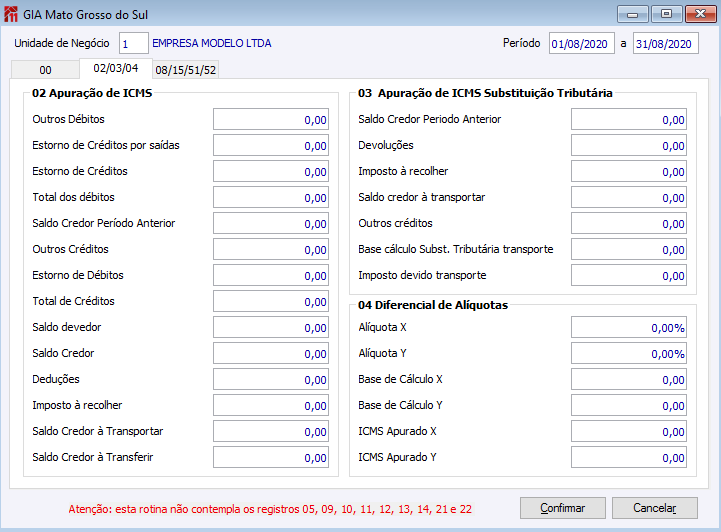
Task: Edit the Saldo Credor field
Action: point(271,354)
